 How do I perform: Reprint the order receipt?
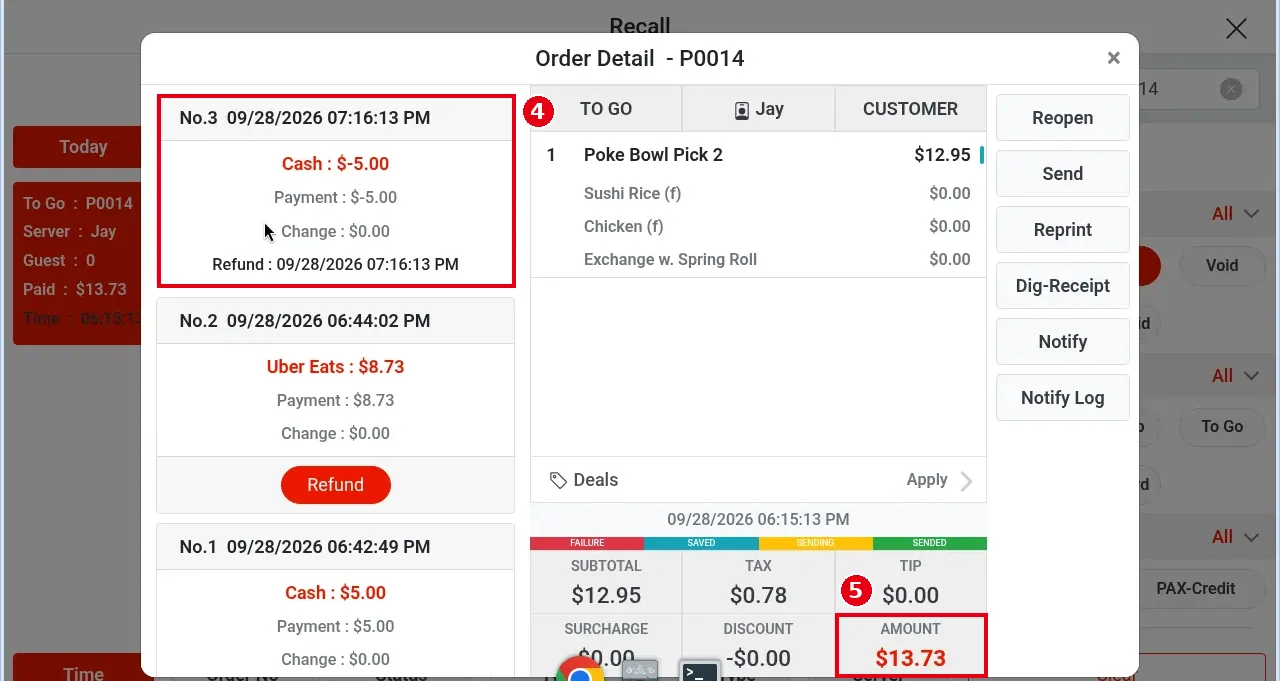pos(1062,230)
